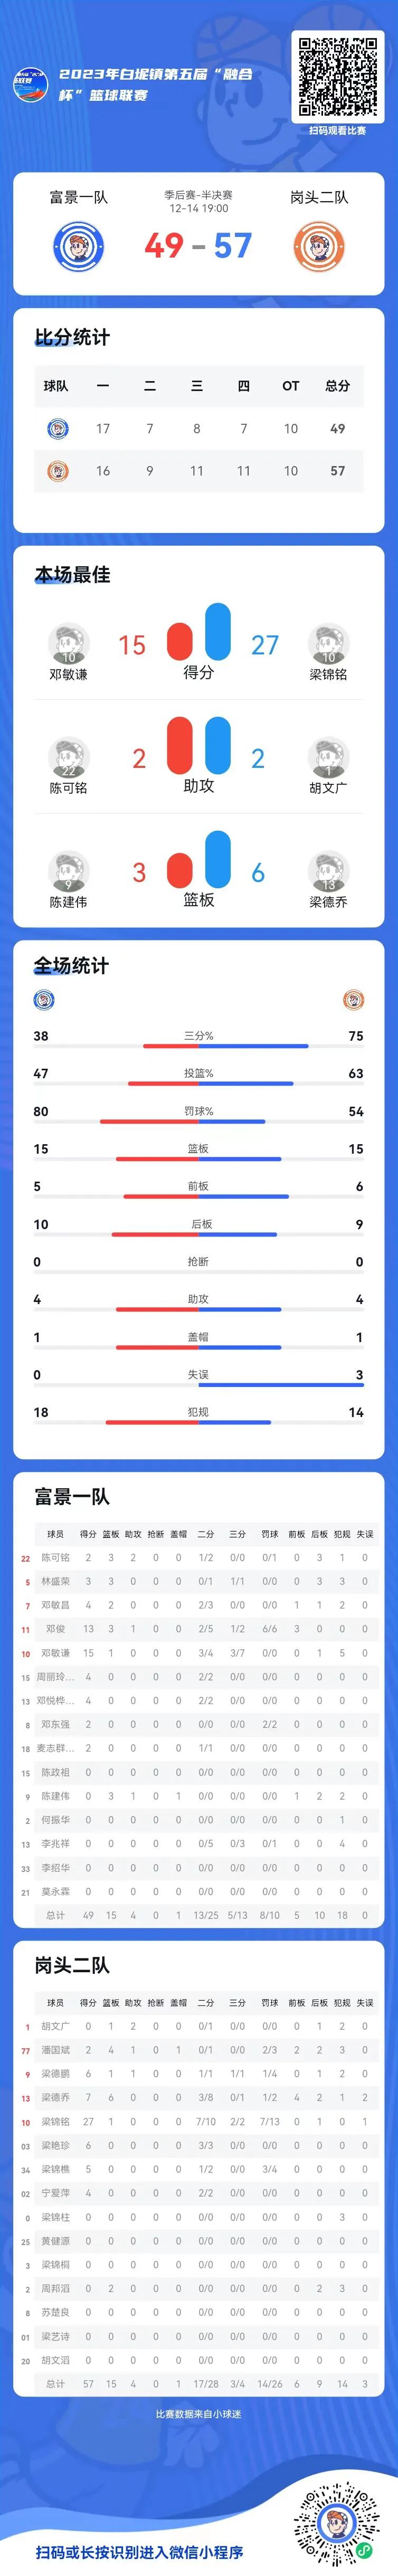
Task: Click the 得分 column header in 富景一队 table
Action: (x=88, y=1534)
